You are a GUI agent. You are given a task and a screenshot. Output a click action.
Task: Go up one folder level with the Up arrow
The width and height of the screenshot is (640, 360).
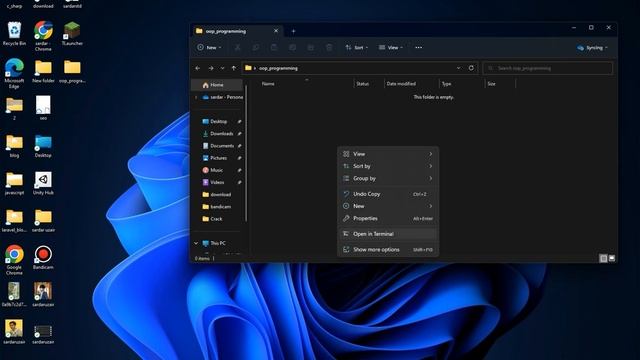coord(234,68)
